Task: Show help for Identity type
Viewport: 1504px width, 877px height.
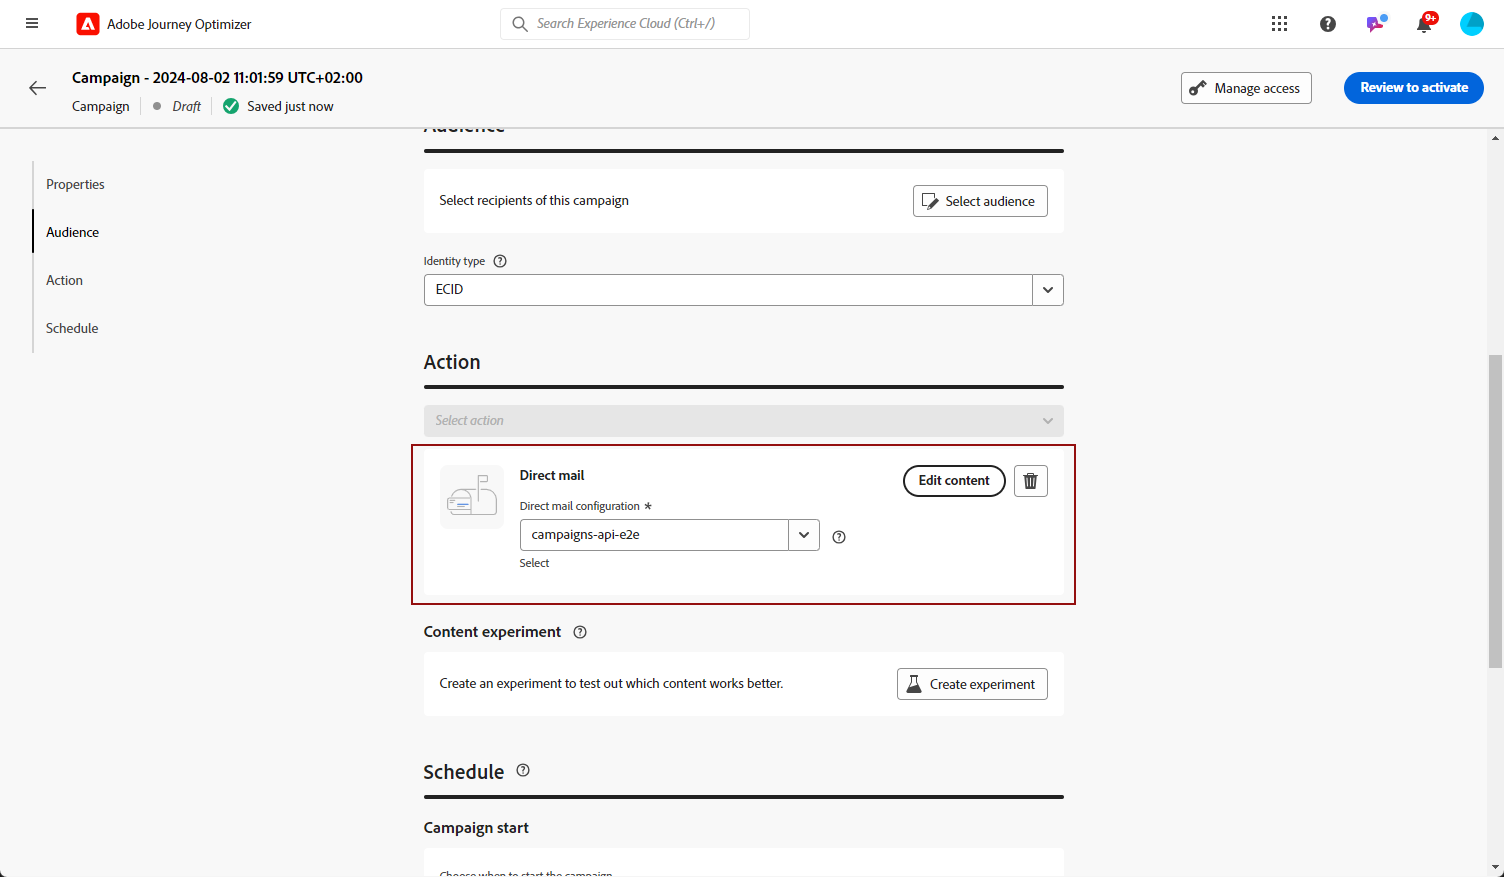Action: pos(500,261)
